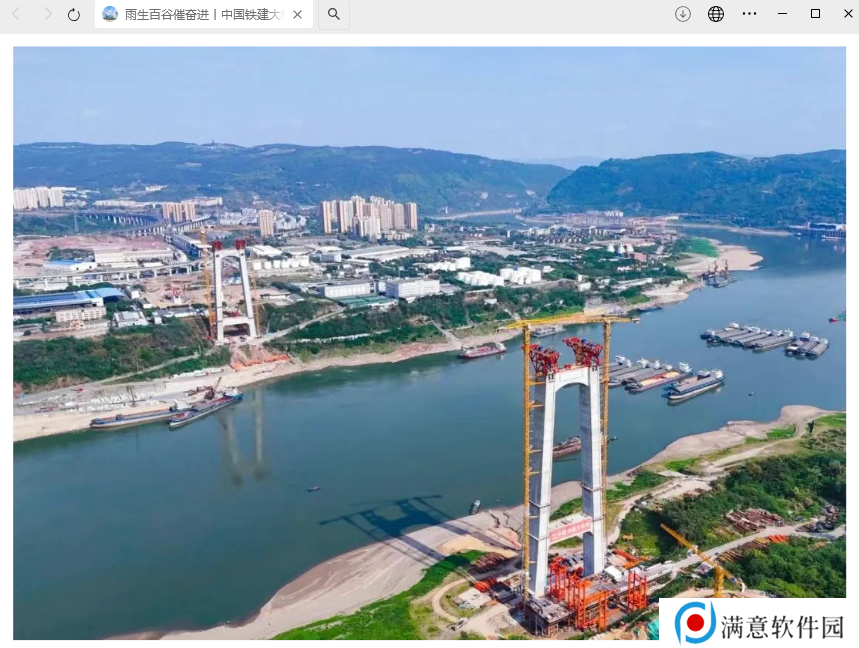The height and width of the screenshot is (648, 859).
Task: Go forward to the next page
Action: [x=47, y=14]
